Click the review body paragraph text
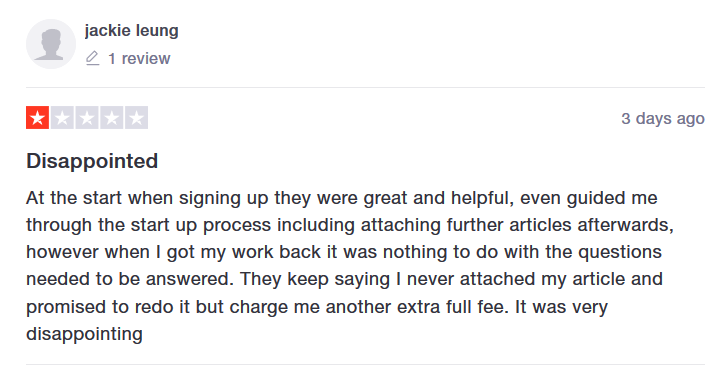The width and height of the screenshot is (726, 382). point(350,266)
